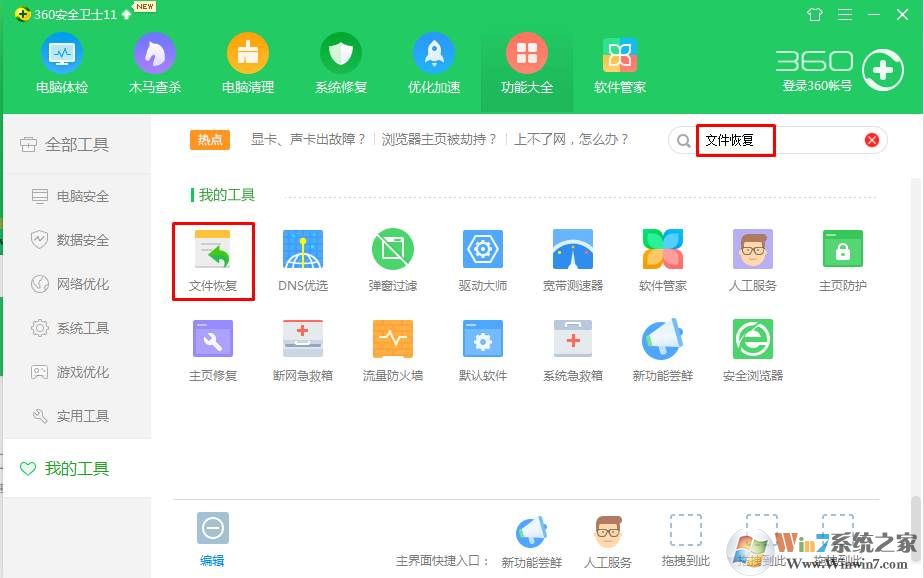Viewport: 924px width, 578px height.
Task: Launch the DNS优选 tool
Action: pos(303,261)
